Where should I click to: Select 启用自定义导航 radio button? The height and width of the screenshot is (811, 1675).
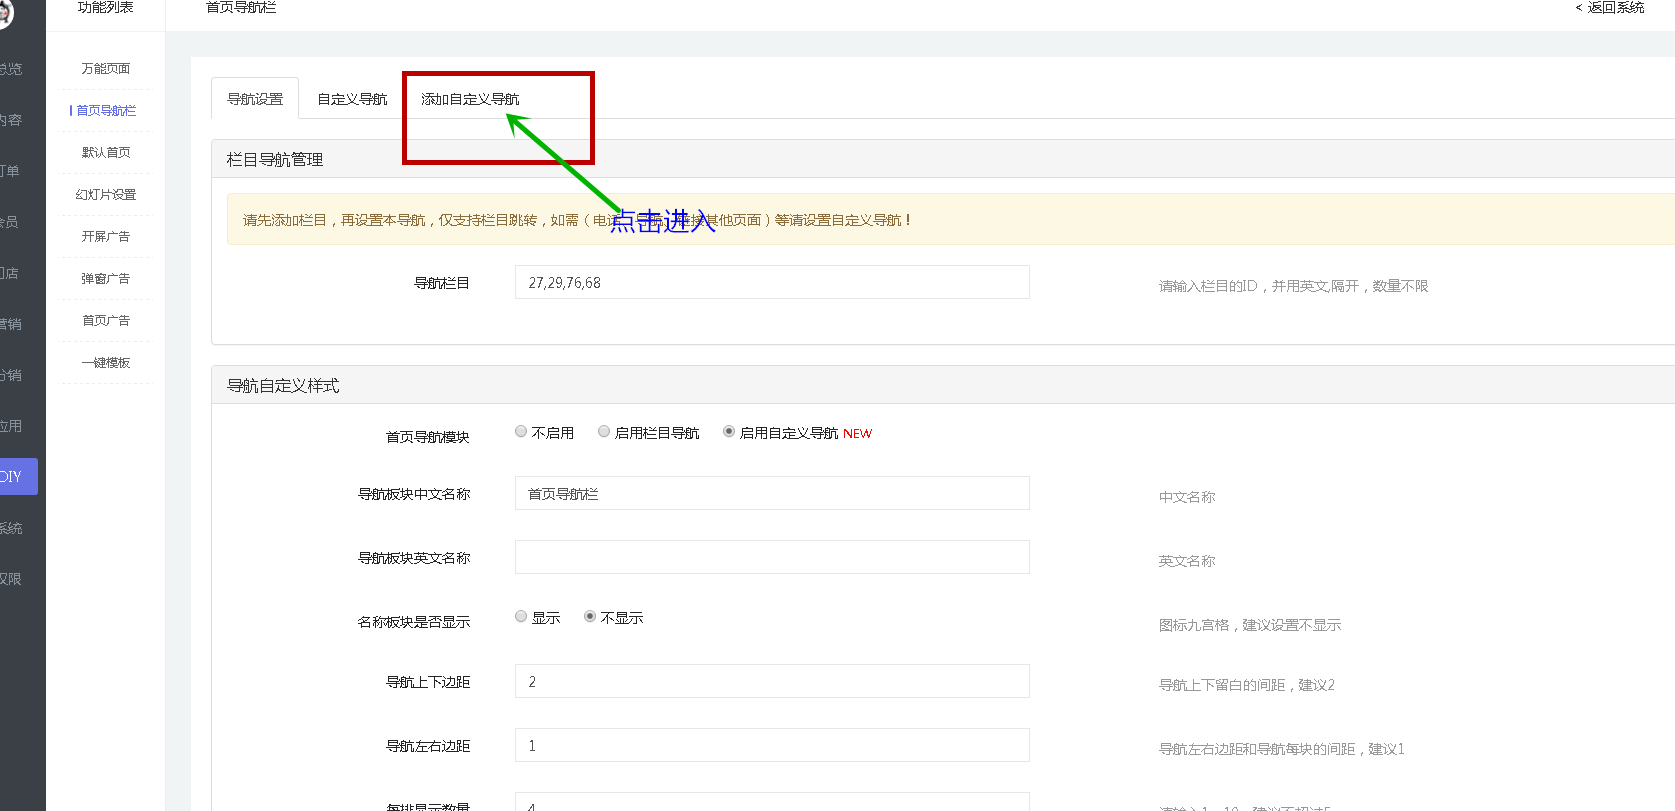pos(729,432)
